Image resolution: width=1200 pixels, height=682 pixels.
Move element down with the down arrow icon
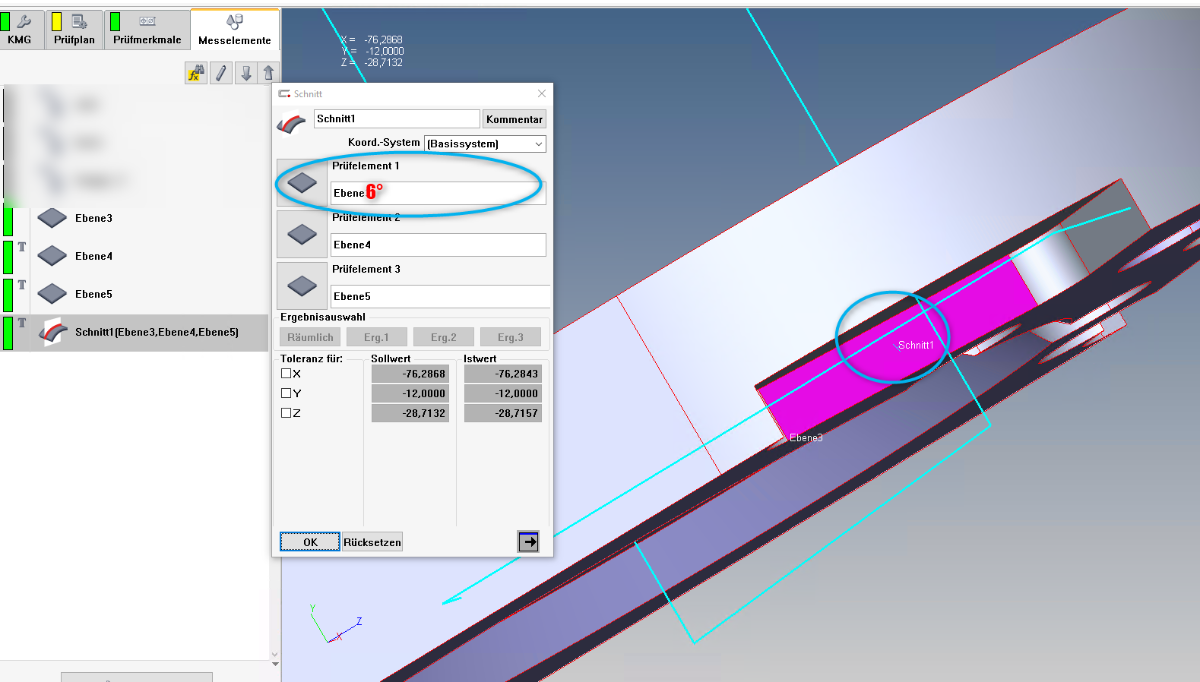pyautogui.click(x=245, y=73)
